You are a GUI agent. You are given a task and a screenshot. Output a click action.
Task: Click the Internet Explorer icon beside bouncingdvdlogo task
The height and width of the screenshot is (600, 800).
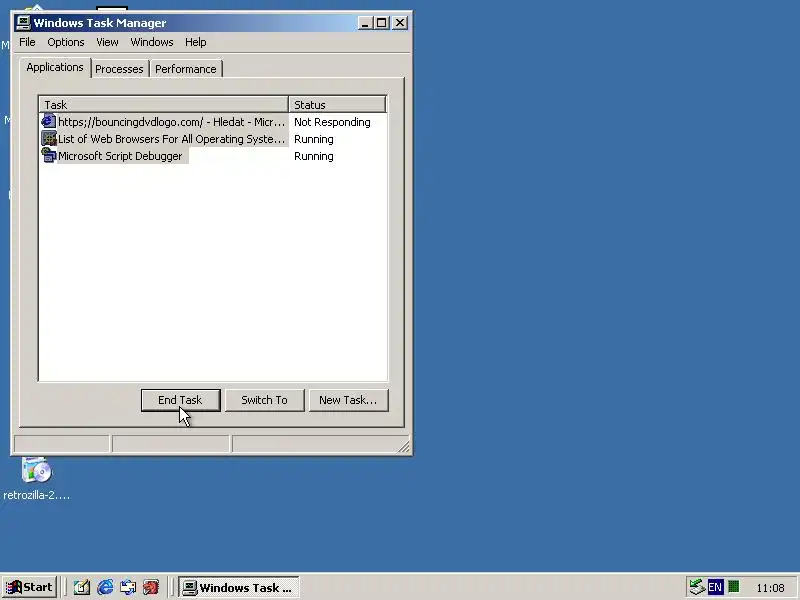48,121
